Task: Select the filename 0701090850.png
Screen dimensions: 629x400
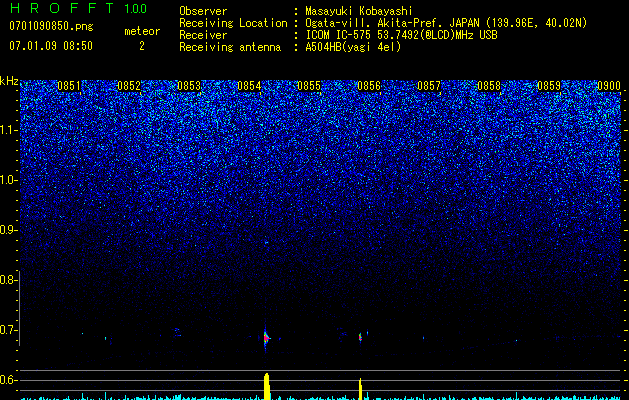Action: 51,27
